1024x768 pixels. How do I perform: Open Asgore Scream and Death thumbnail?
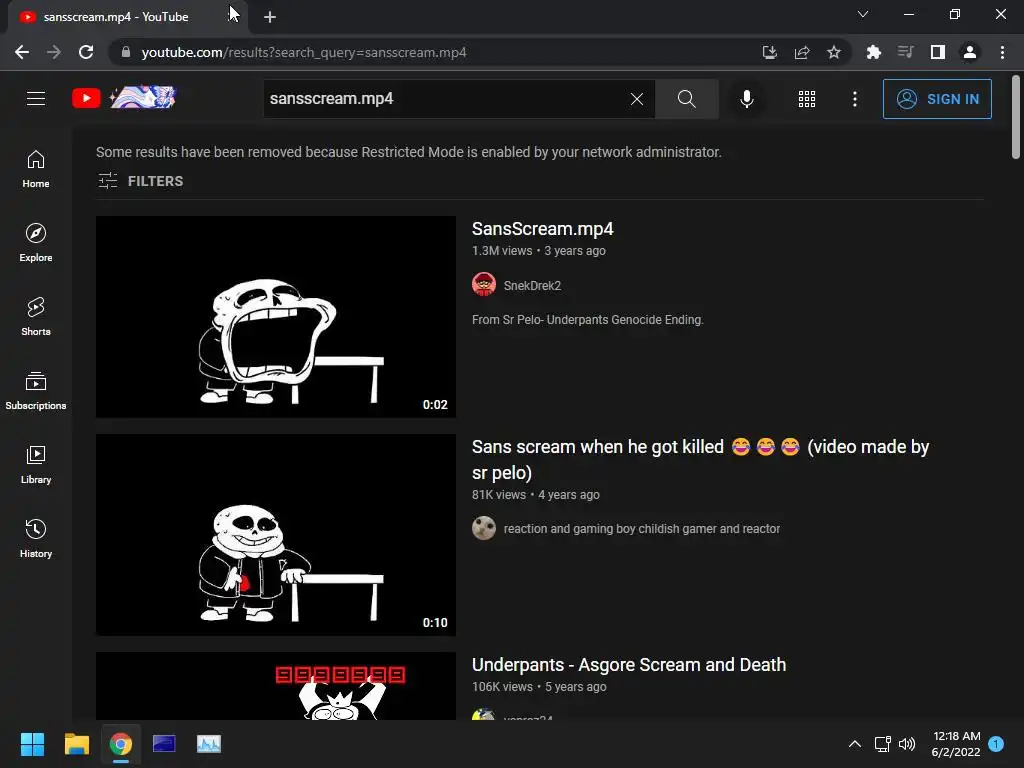pyautogui.click(x=276, y=686)
